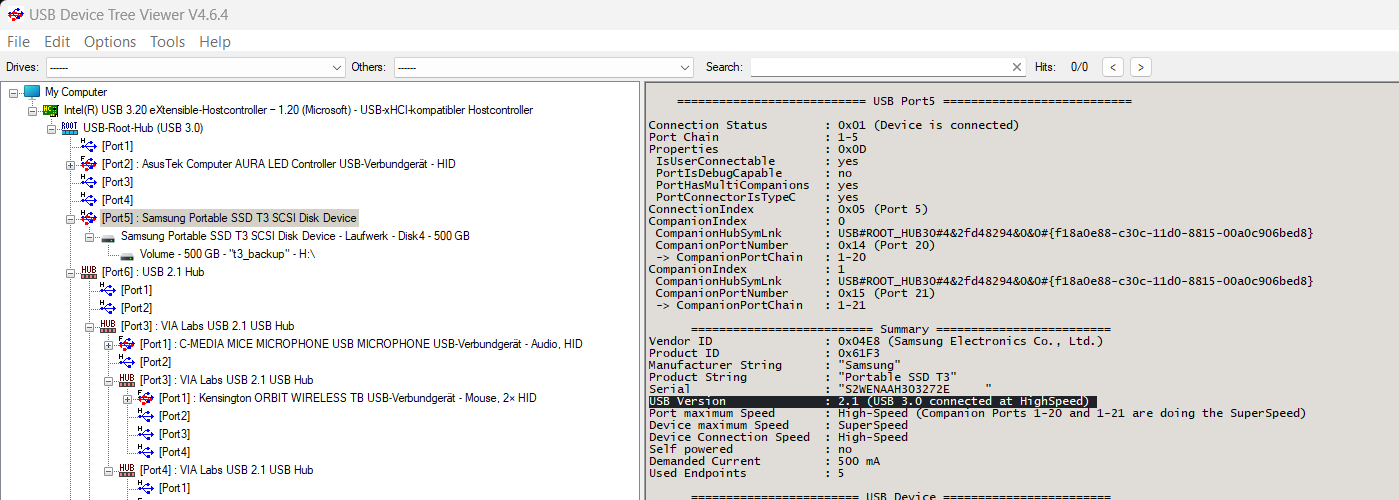Click the Samsung Portable SSD T3 port icon
Screen dimensions: 1399x500
pos(88,218)
